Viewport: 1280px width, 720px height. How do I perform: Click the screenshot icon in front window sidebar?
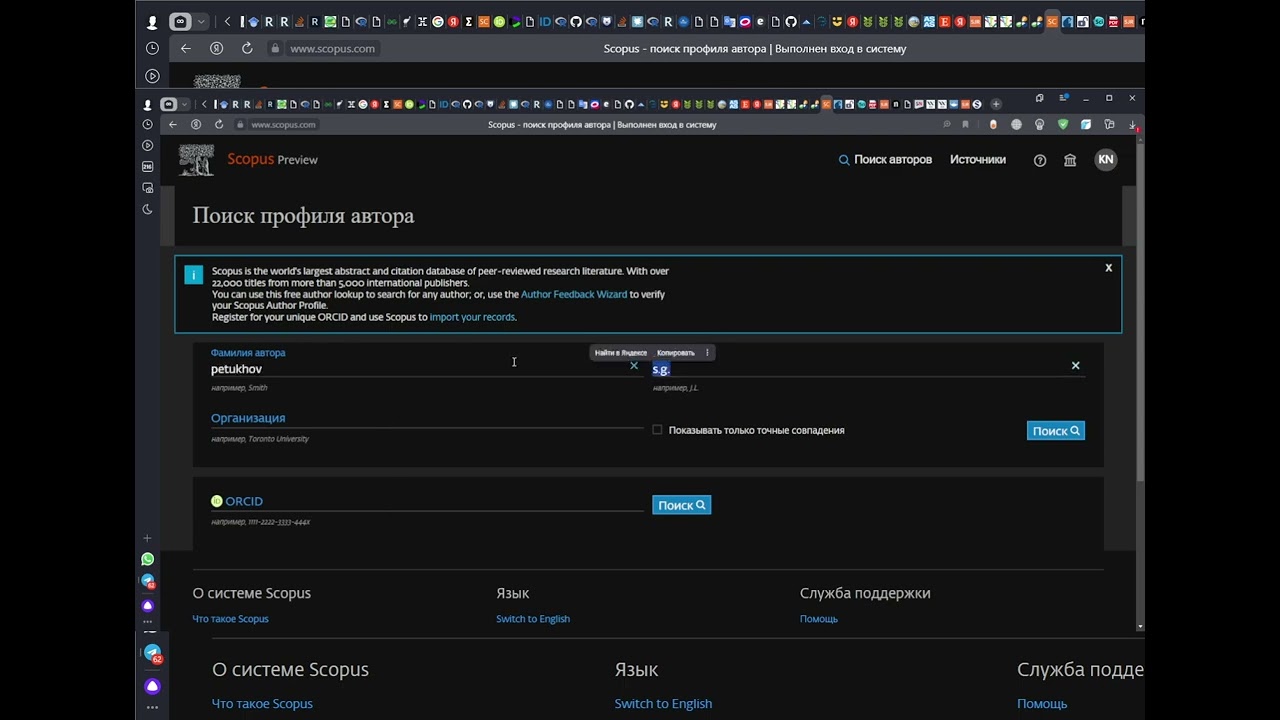click(x=148, y=188)
